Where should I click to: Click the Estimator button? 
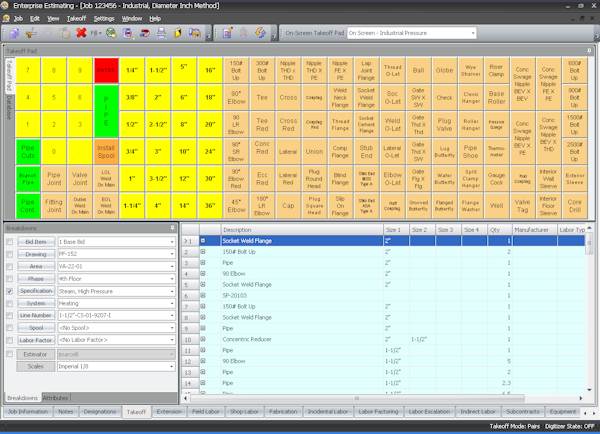(35, 354)
